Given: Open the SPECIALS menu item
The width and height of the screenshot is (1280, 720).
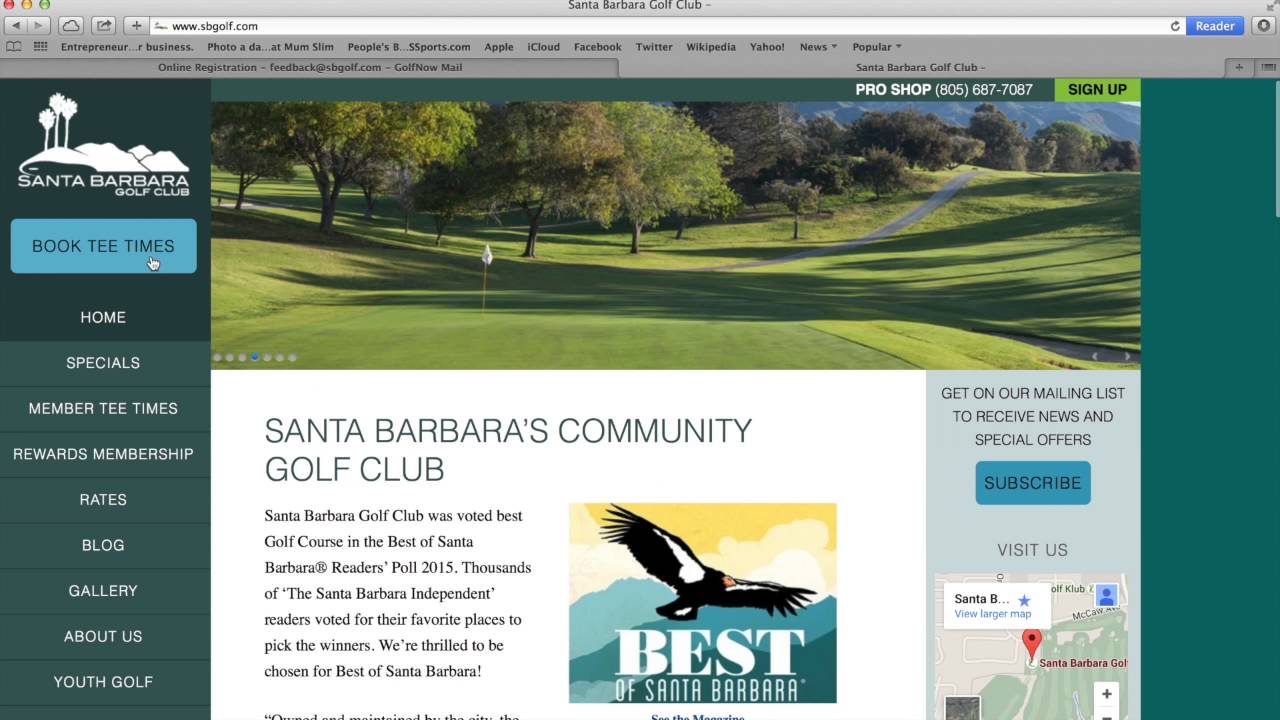Looking at the screenshot, I should tap(103, 363).
